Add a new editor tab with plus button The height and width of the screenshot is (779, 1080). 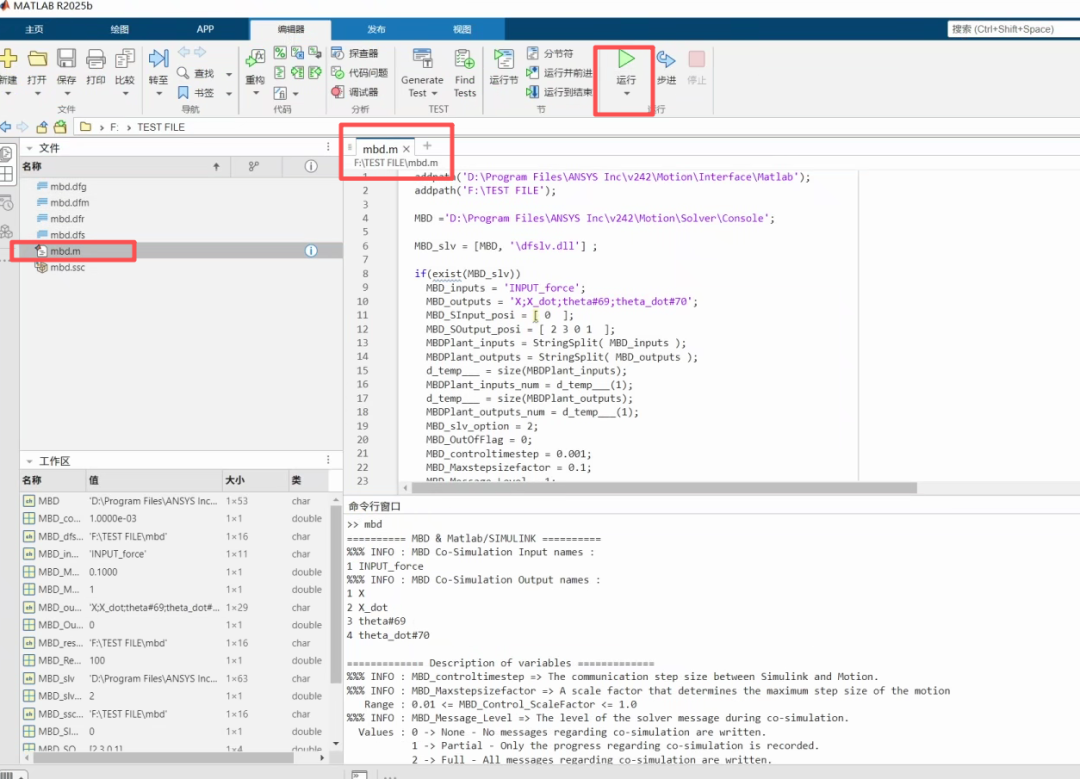(427, 146)
